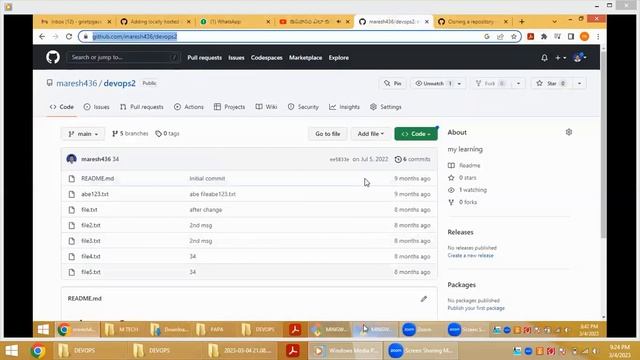Edit README.md with the pencil icon
This screenshot has height=360, width=640.
pos(424,299)
